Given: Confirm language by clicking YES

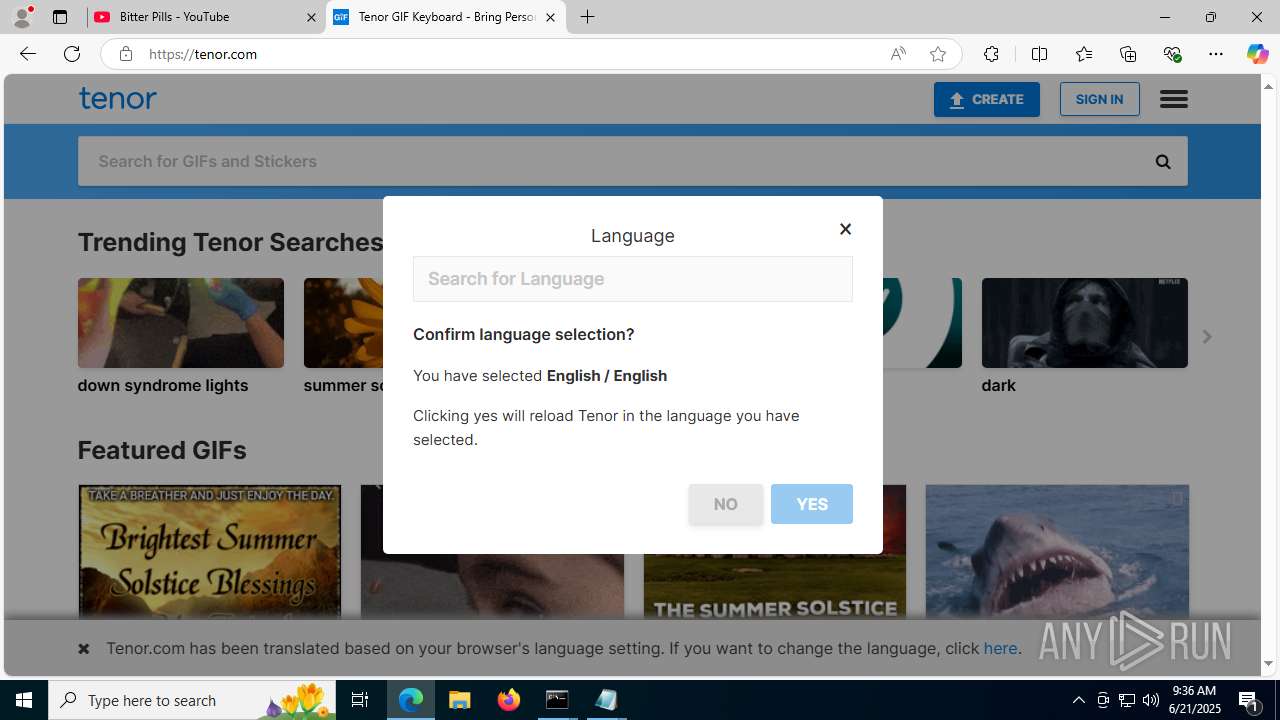Looking at the screenshot, I should pos(811,504).
